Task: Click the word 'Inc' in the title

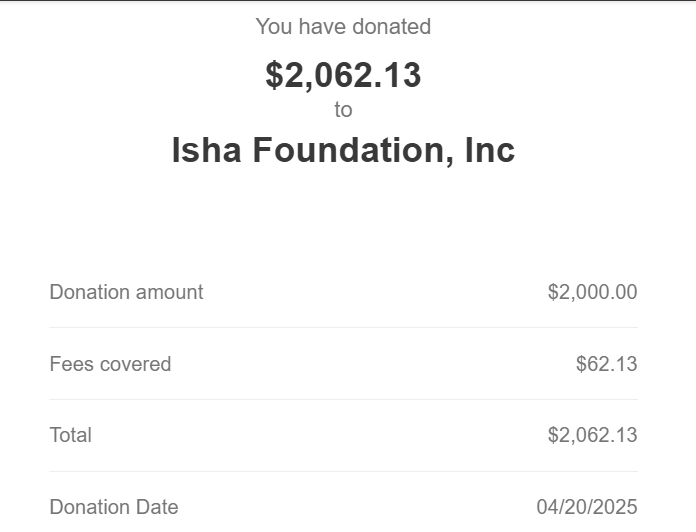Action: [490, 150]
